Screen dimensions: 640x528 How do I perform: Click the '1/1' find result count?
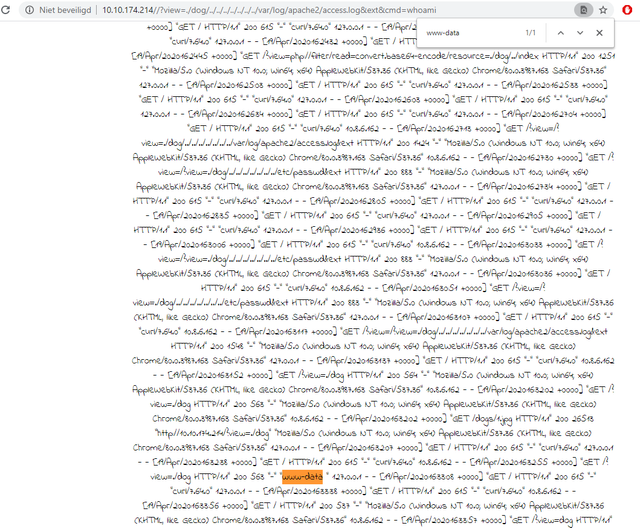(530, 33)
